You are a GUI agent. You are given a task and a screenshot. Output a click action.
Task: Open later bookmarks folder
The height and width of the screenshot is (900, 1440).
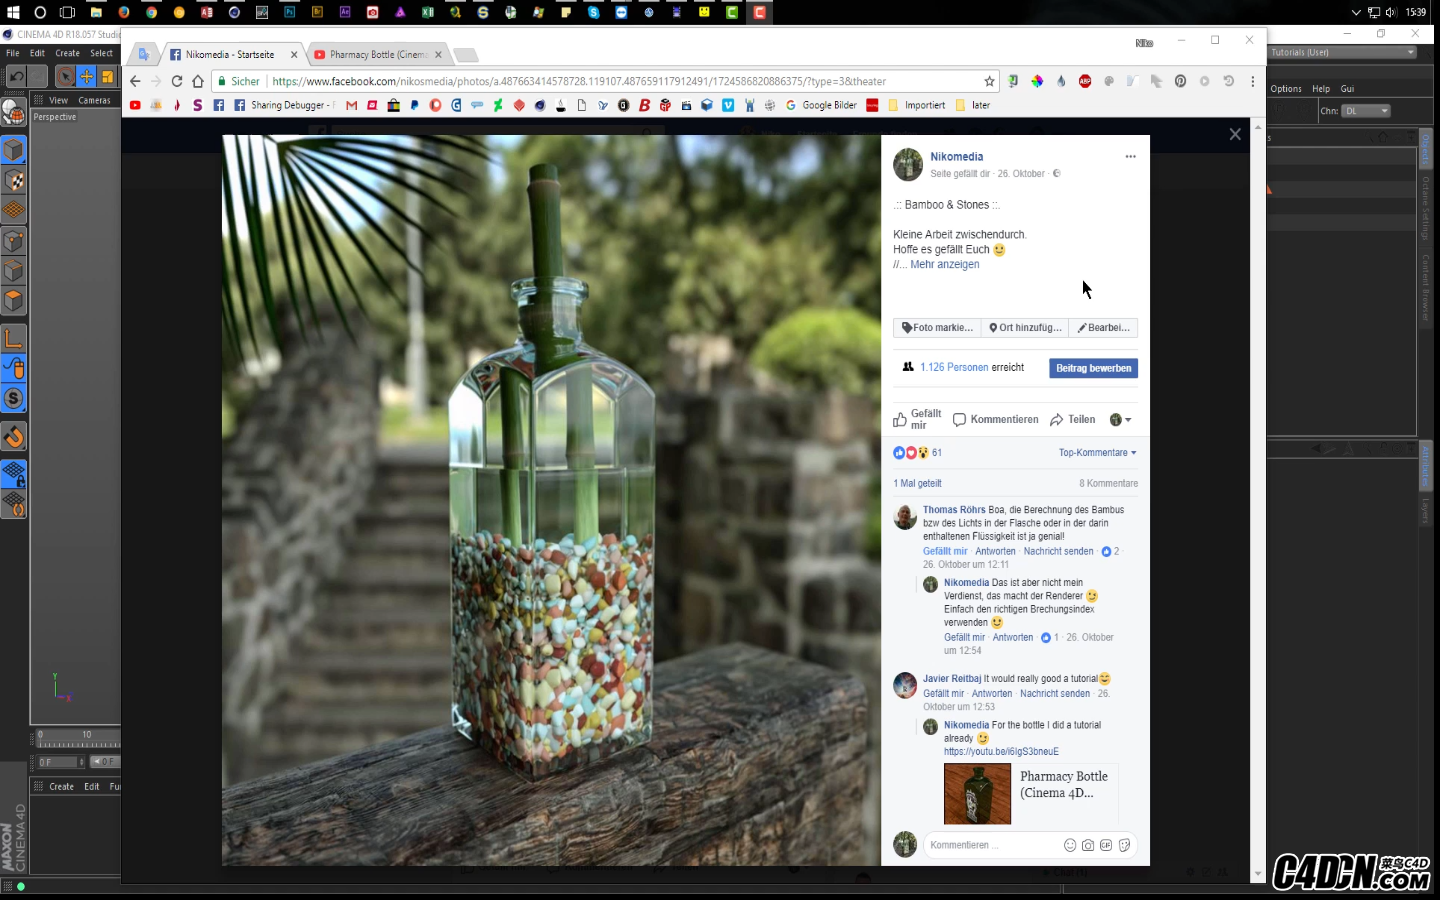973,105
